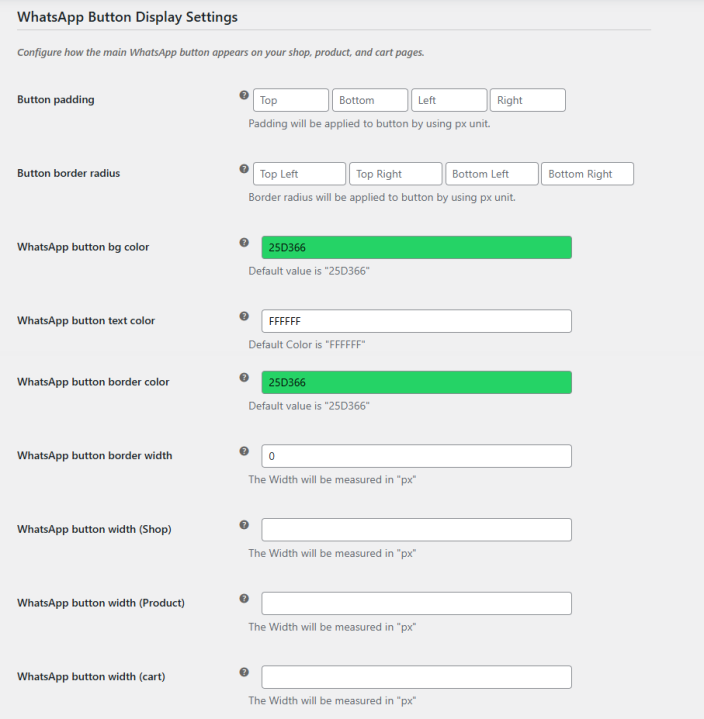Open the WhatsApp button bg color picker

[416, 248]
